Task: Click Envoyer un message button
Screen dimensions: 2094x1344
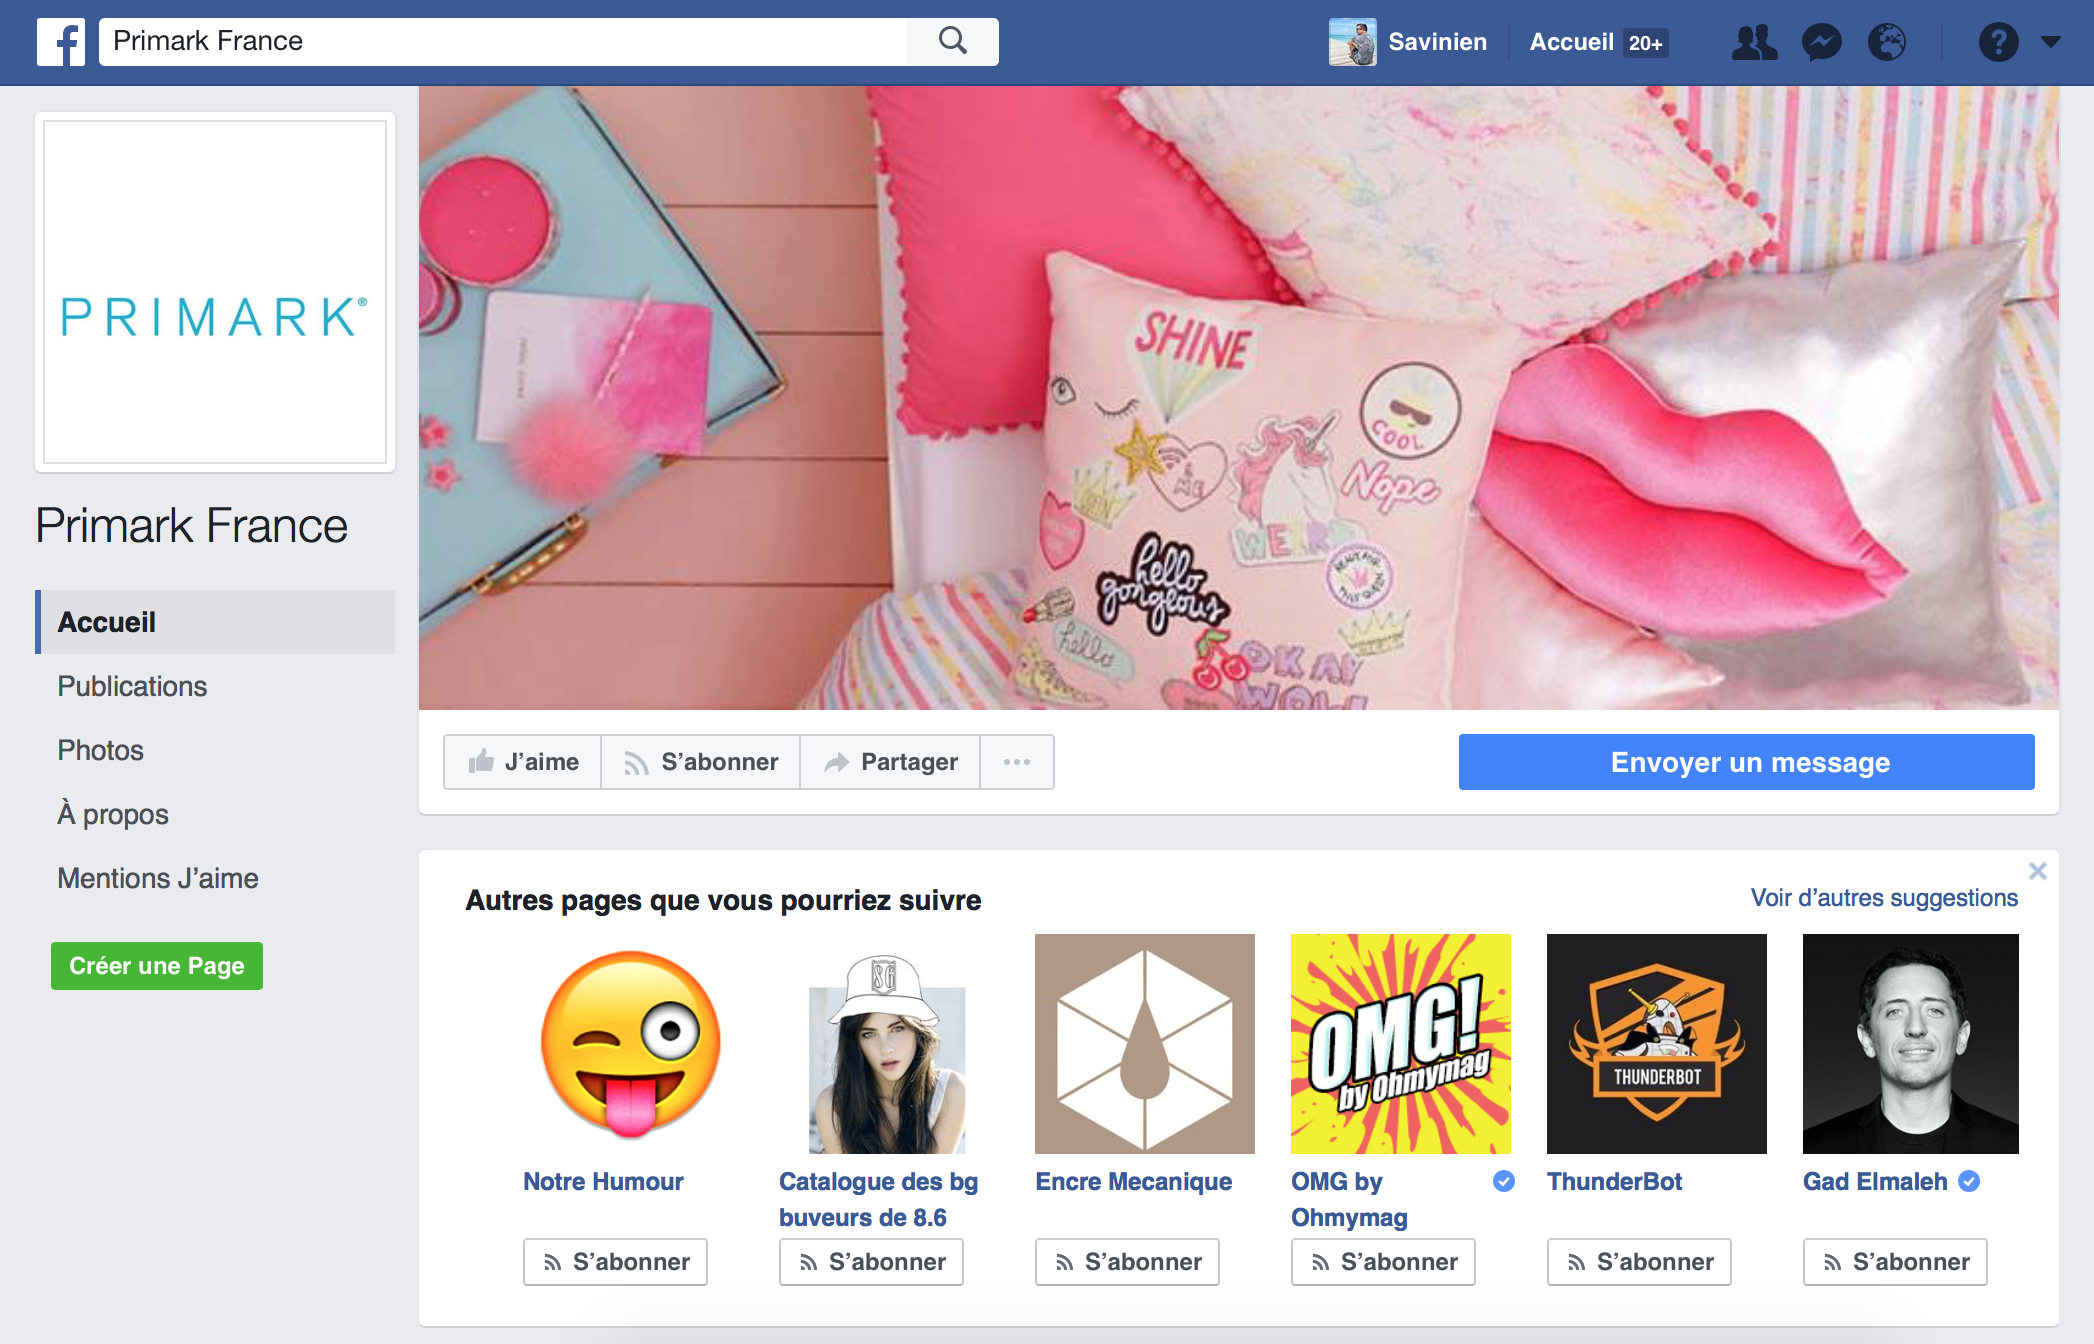Action: tap(1747, 762)
